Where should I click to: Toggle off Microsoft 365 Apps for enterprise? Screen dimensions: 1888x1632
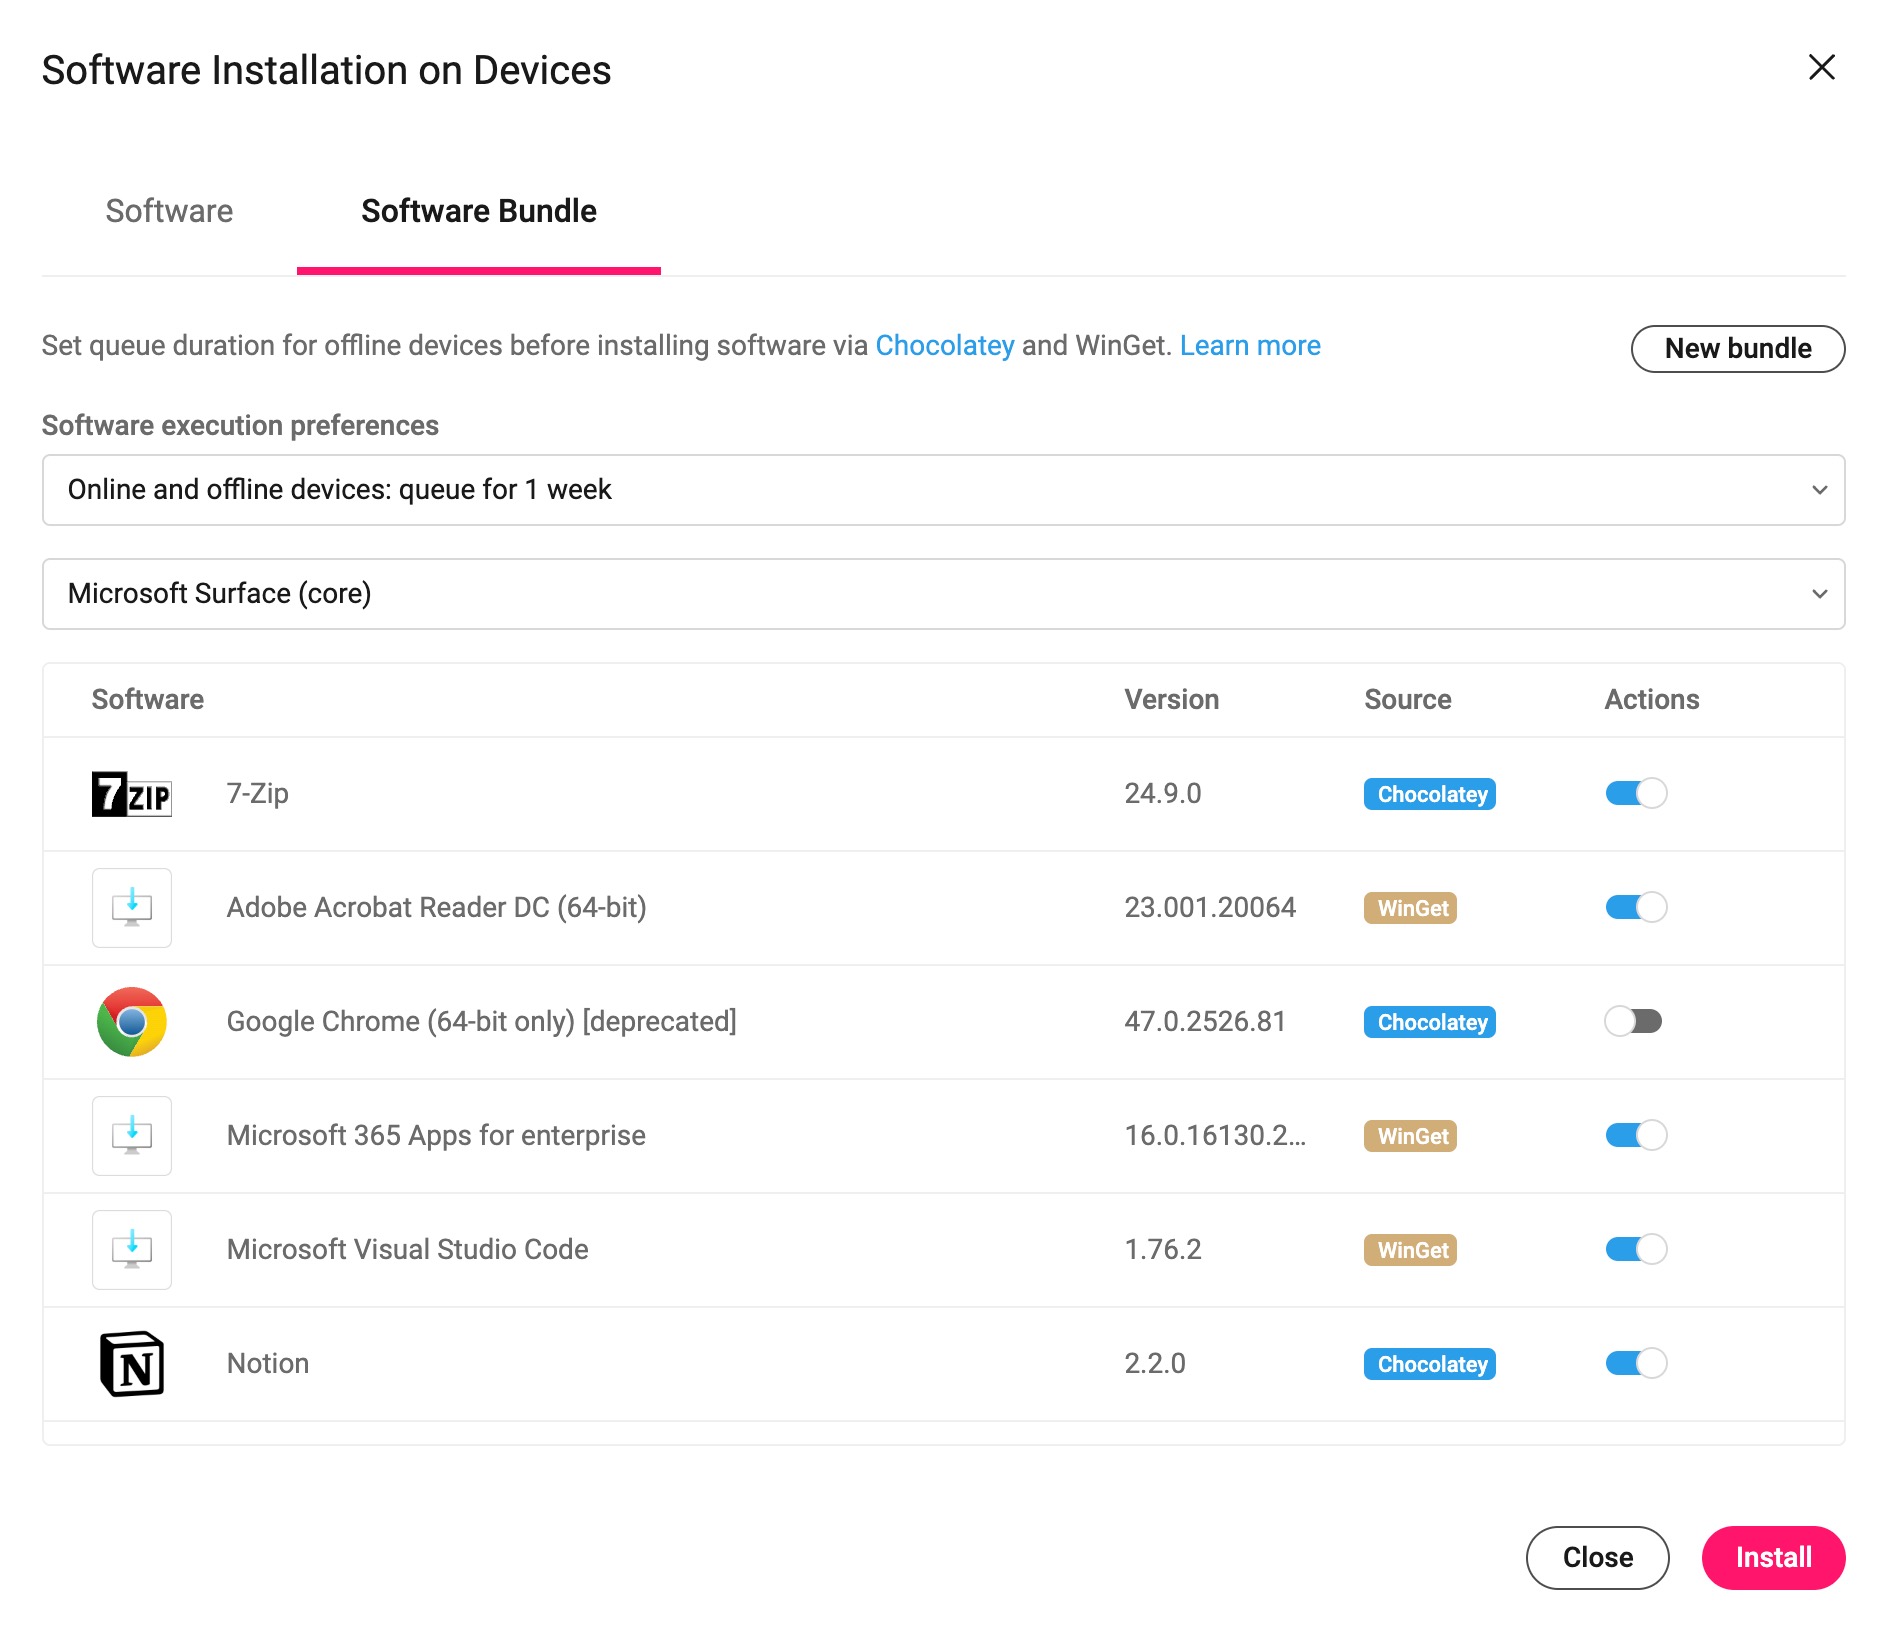[1636, 1136]
